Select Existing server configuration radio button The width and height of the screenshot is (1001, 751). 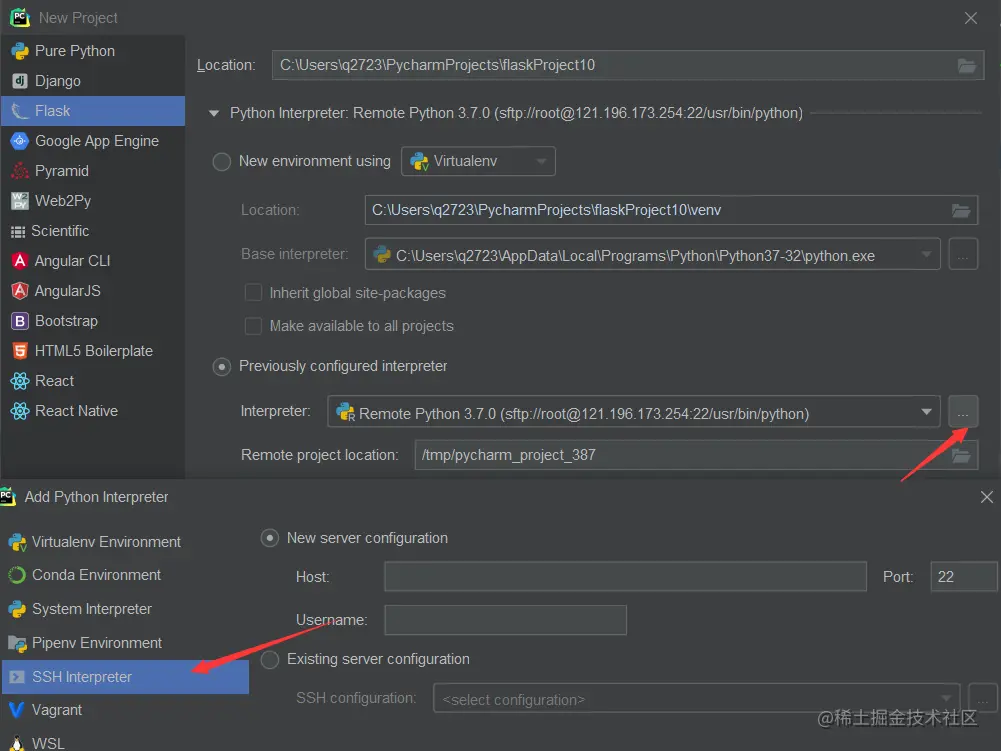click(270, 660)
